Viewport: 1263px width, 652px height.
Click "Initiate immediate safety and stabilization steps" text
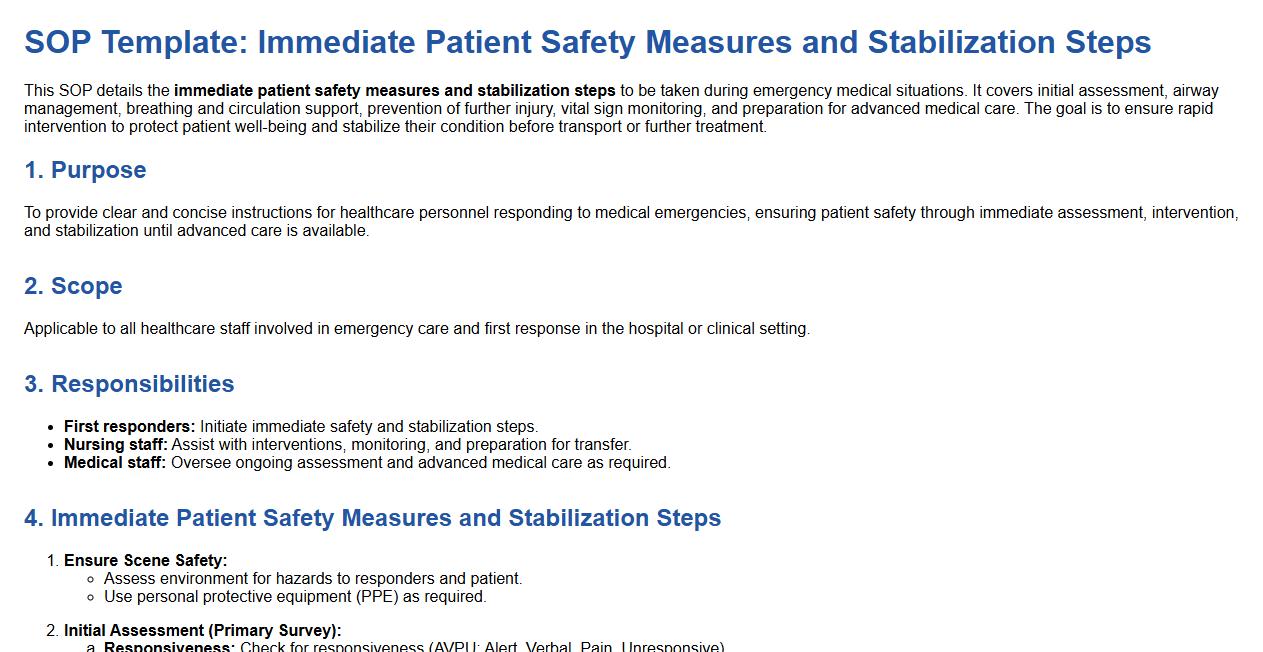click(x=368, y=427)
